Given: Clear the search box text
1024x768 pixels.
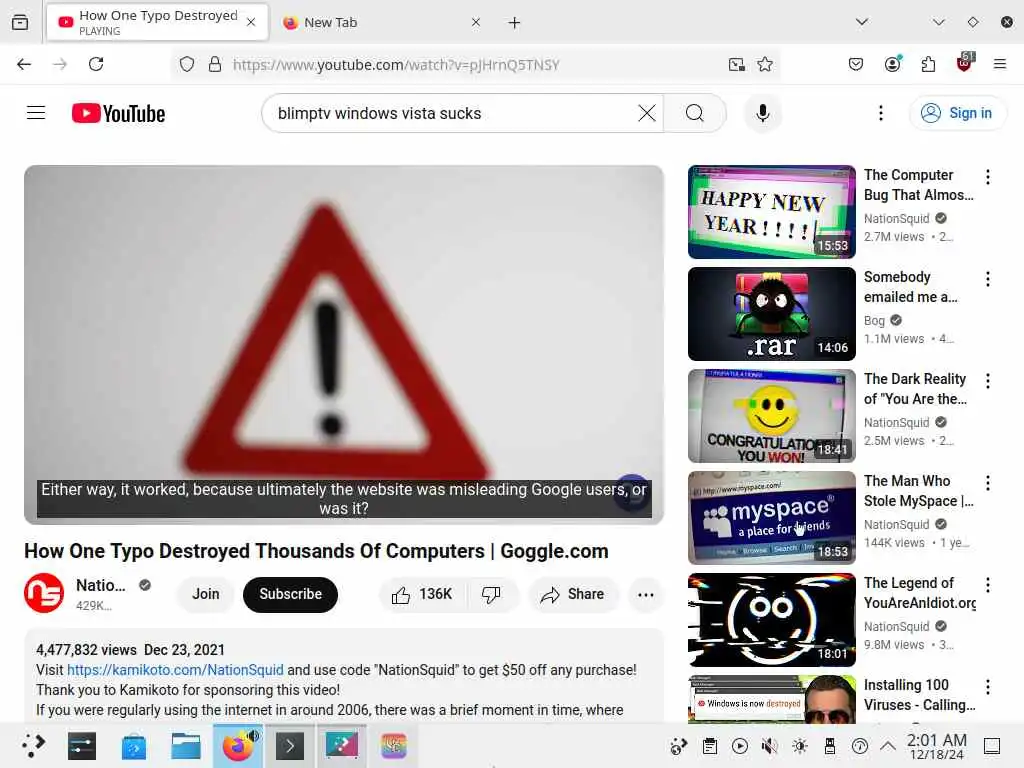Looking at the screenshot, I should click(x=647, y=113).
